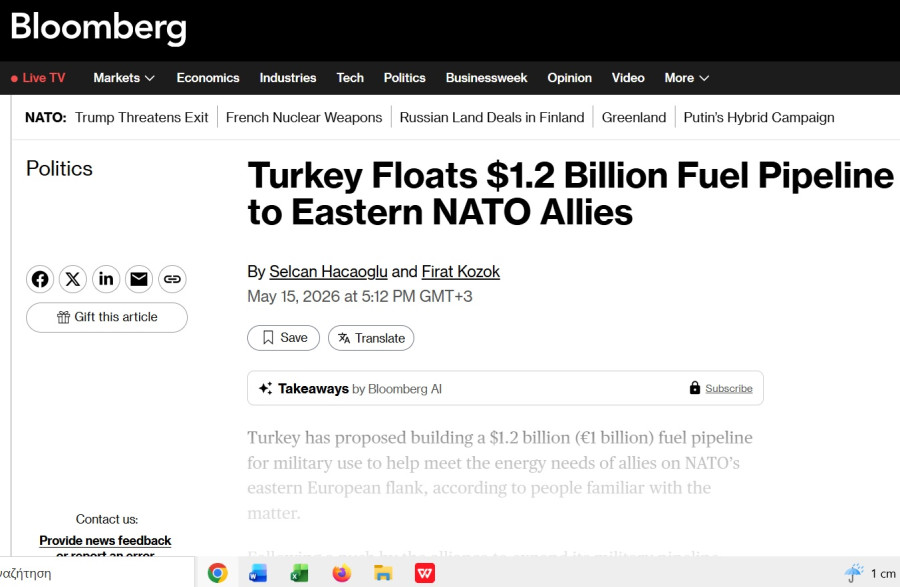This screenshot has height=587, width=900.
Task: Share article by email icon
Action: 139,279
